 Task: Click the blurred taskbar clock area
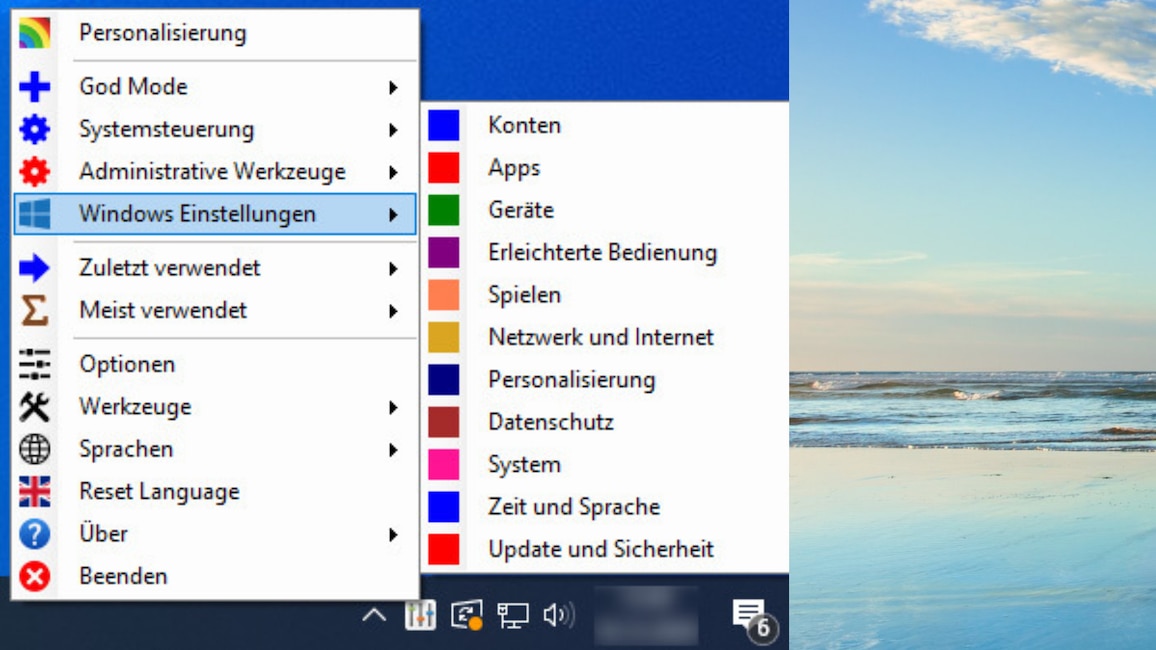pos(647,615)
